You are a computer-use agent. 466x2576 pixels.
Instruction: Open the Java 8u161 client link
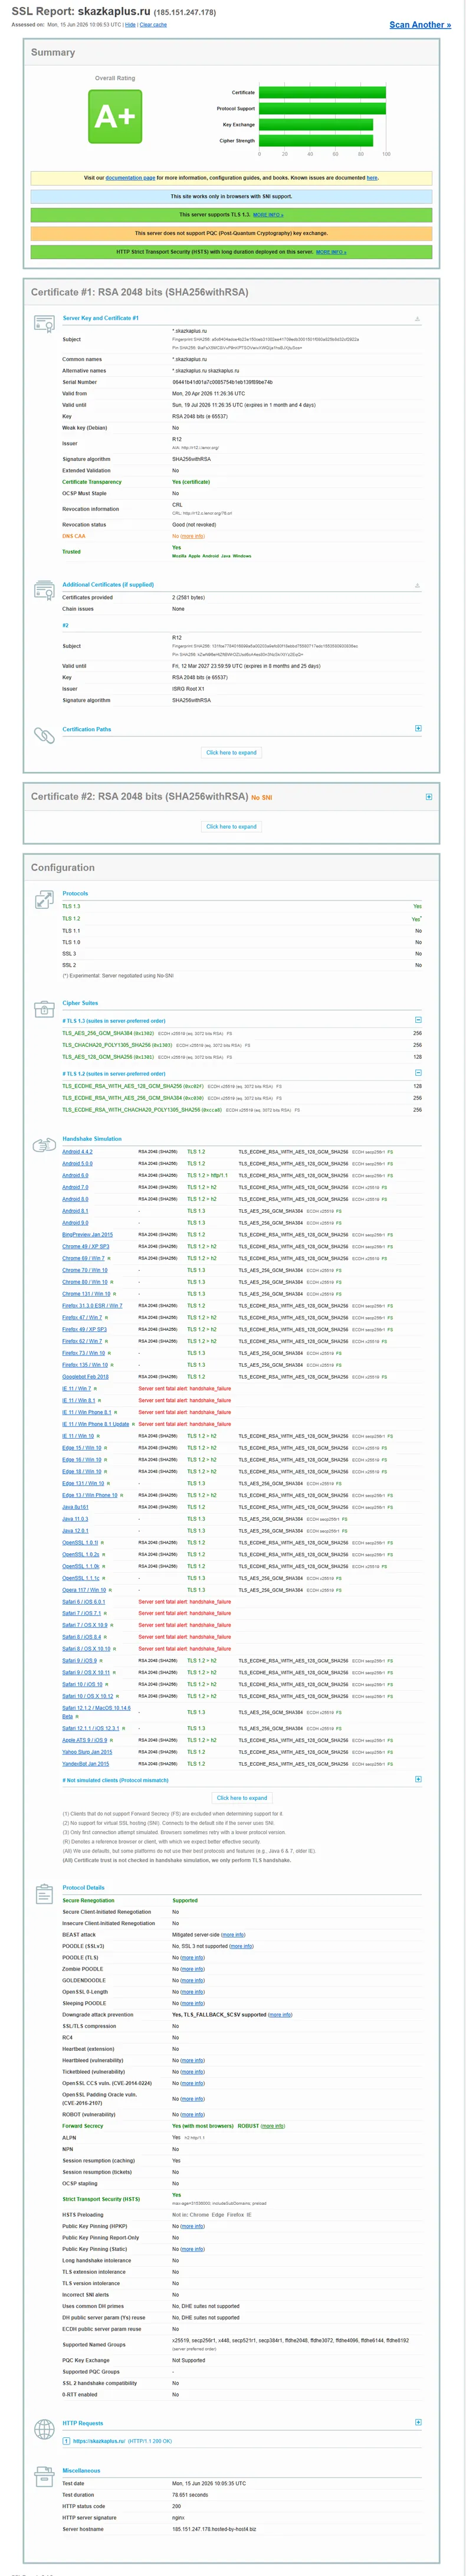tap(75, 1507)
